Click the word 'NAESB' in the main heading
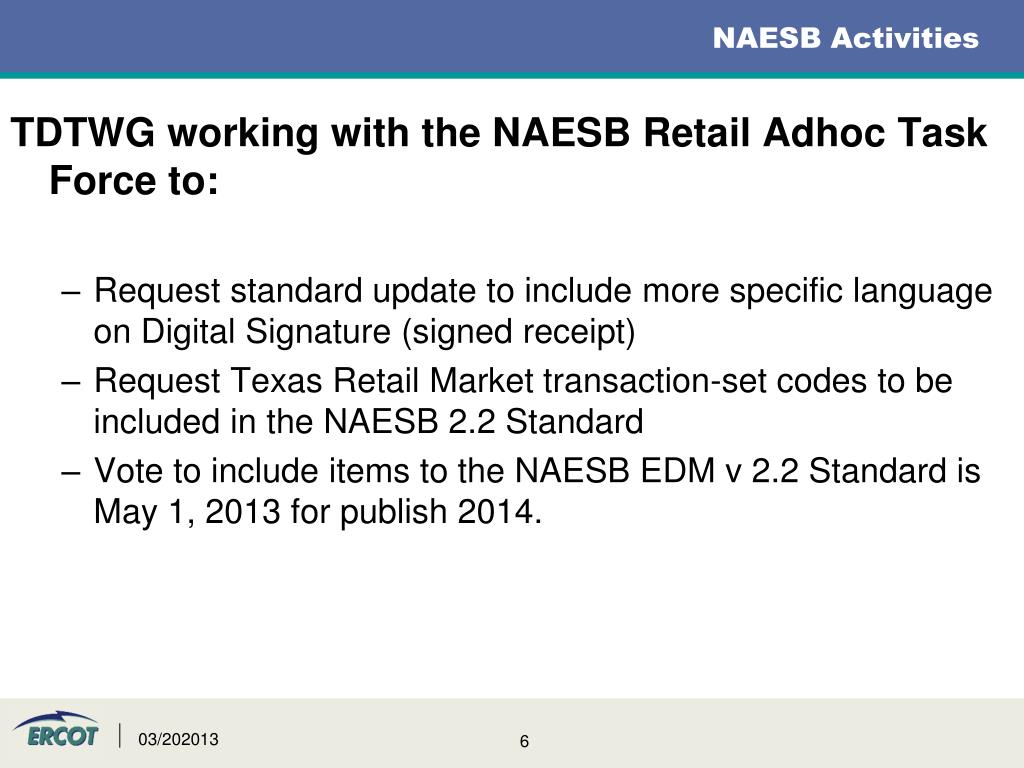Image resolution: width=1024 pixels, height=768 pixels. (561, 133)
